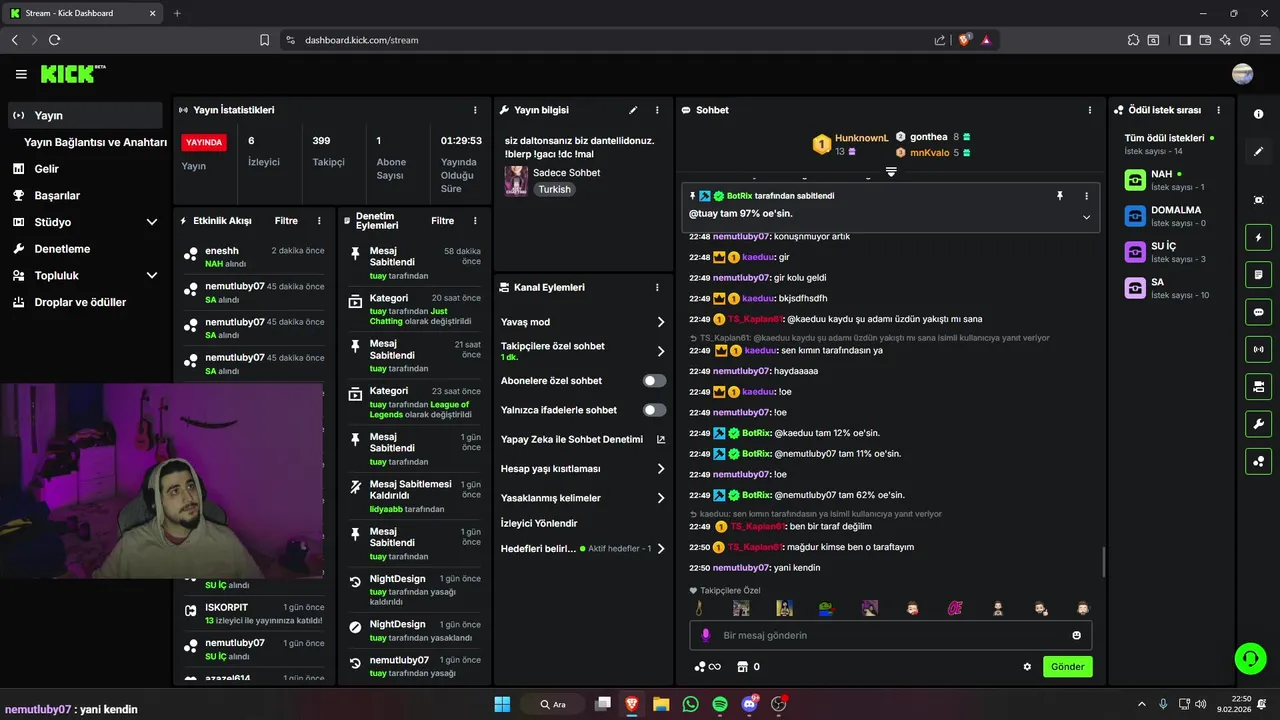Open Yasaklanmış kelimeler chevron
Screen dimensions: 1280x720
(x=661, y=498)
